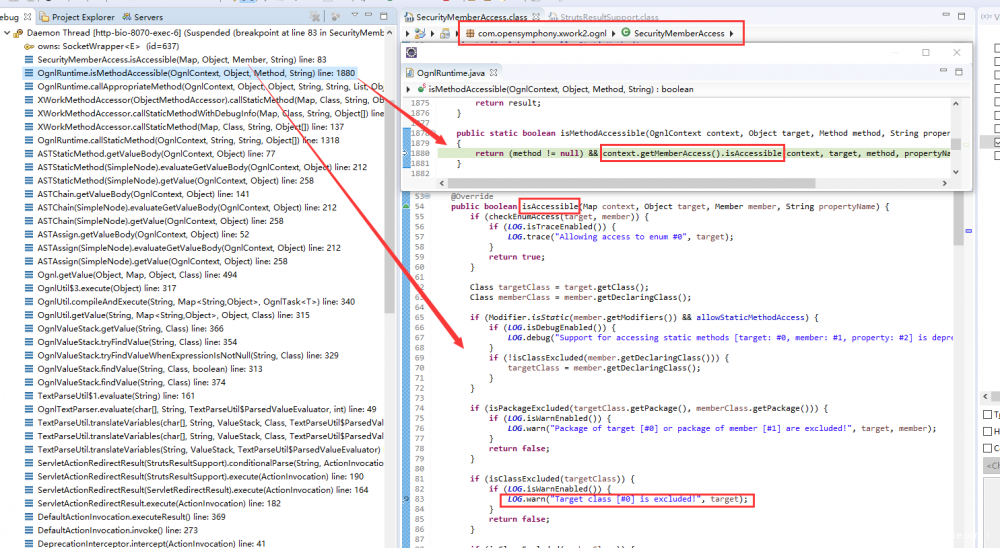
Task: Switch to the Project Explorer tab
Action: (77, 17)
